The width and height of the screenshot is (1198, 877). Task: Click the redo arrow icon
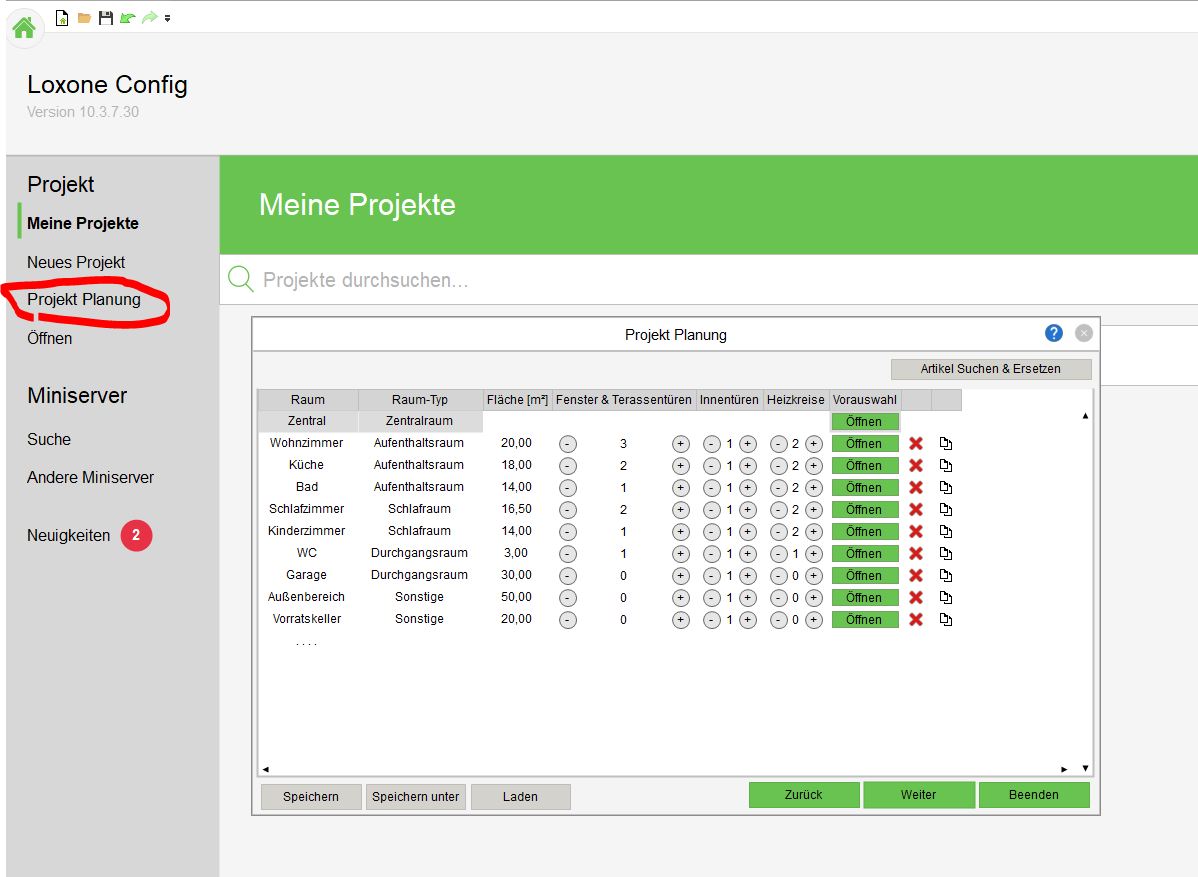coord(150,18)
